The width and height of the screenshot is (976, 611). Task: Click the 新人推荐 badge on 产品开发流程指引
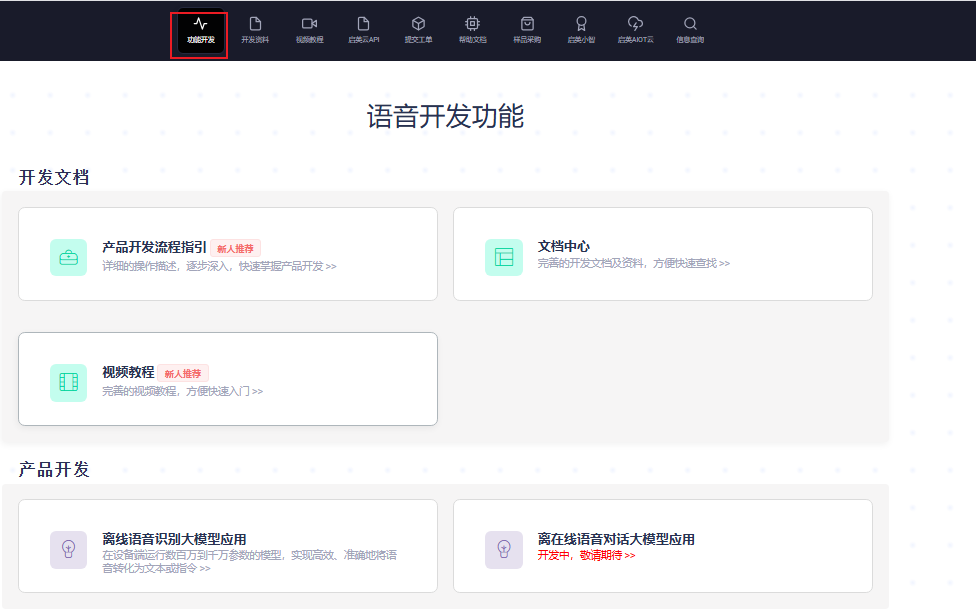[x=237, y=248]
